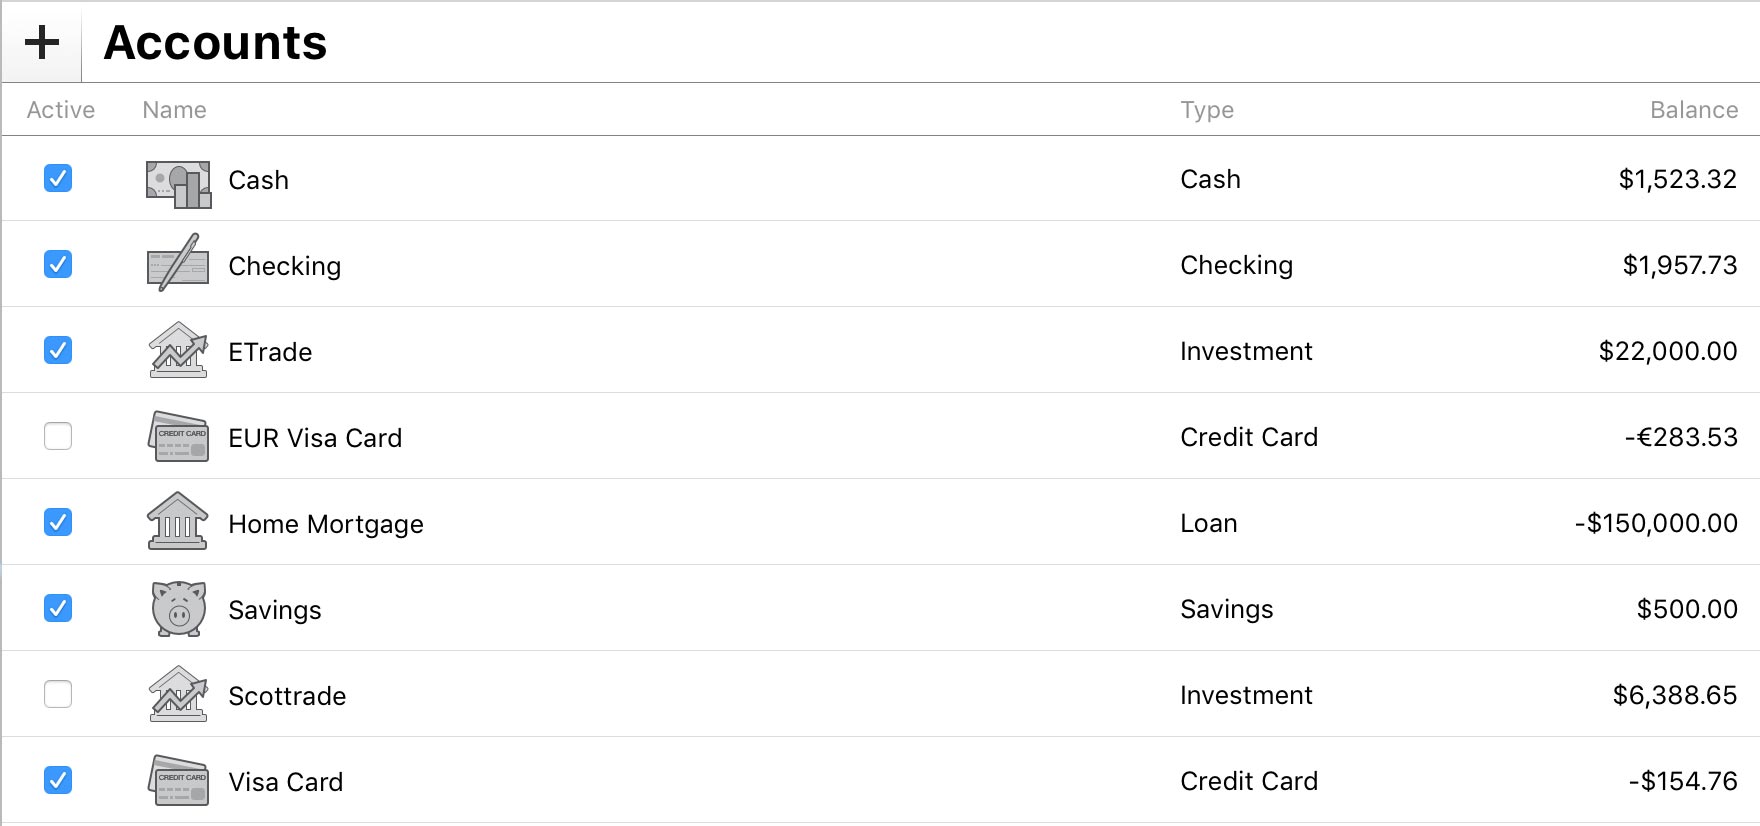The width and height of the screenshot is (1760, 826).
Task: Sort by the Balance column header
Action: click(1693, 110)
